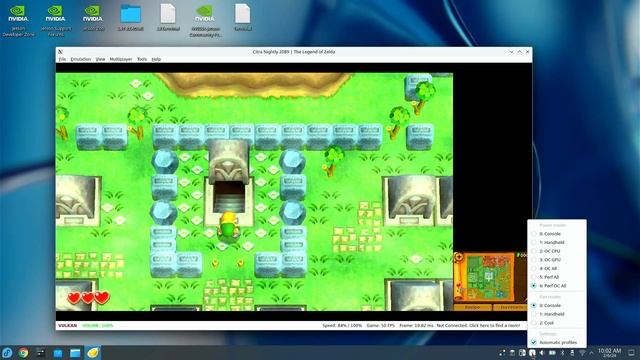The width and height of the screenshot is (640, 360).
Task: Open the blue software store icon in taskbar
Action: coord(58,353)
